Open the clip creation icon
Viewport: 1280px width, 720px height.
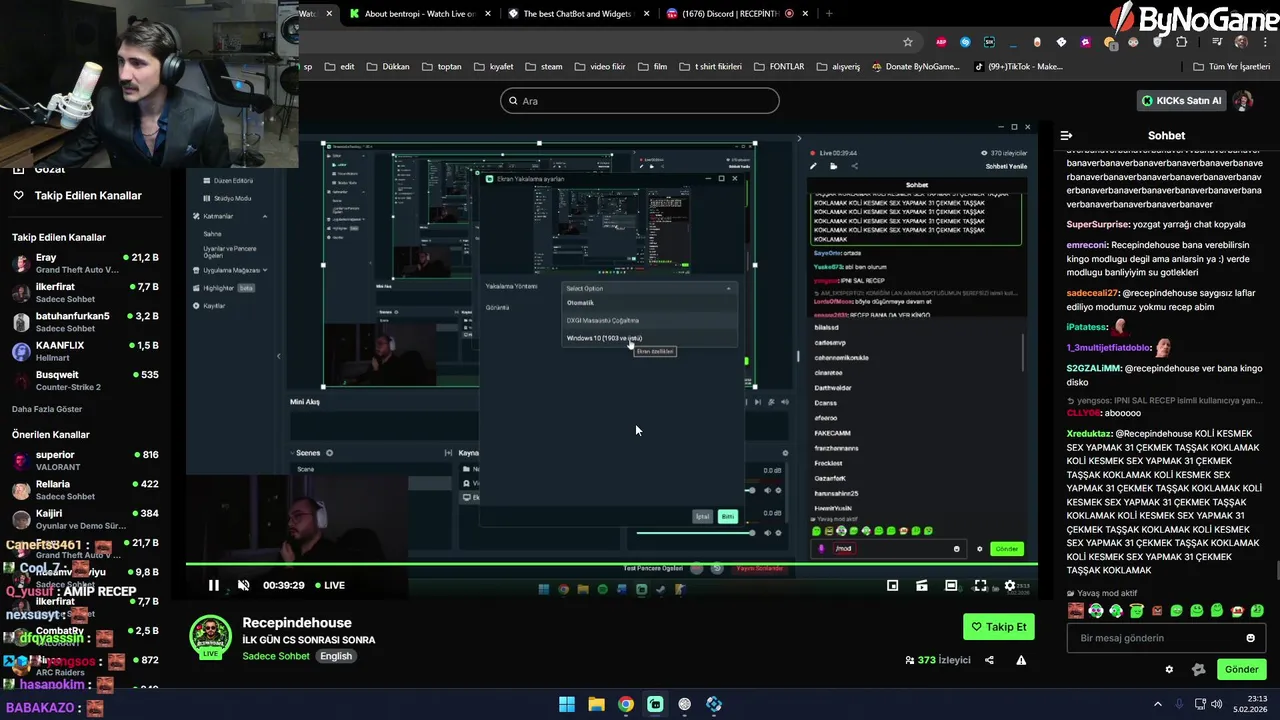pyautogui.click(x=921, y=585)
